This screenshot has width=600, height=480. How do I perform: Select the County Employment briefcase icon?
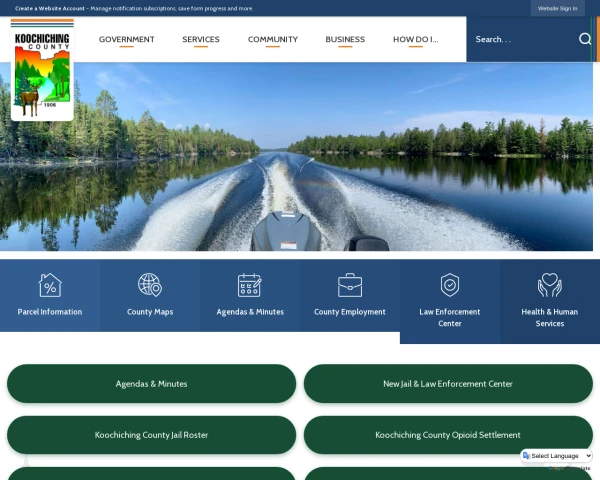click(350, 285)
